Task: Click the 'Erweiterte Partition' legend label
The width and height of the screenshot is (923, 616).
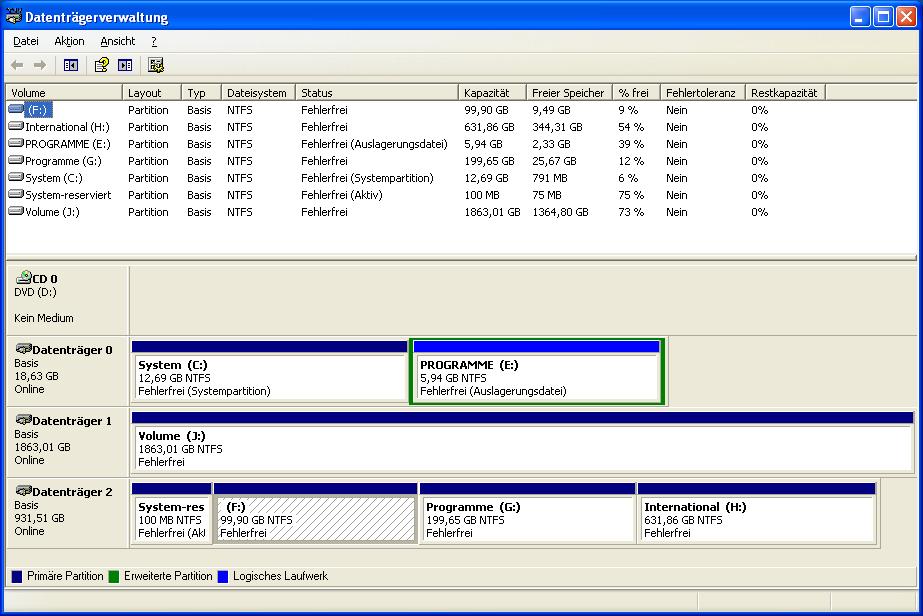Action: [168, 577]
